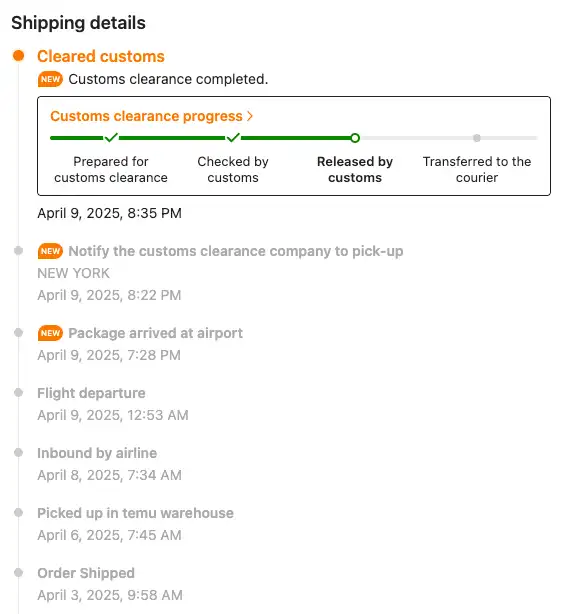Select the Flight departure timeline dot
The width and height of the screenshot is (563, 614).
click(x=18, y=392)
